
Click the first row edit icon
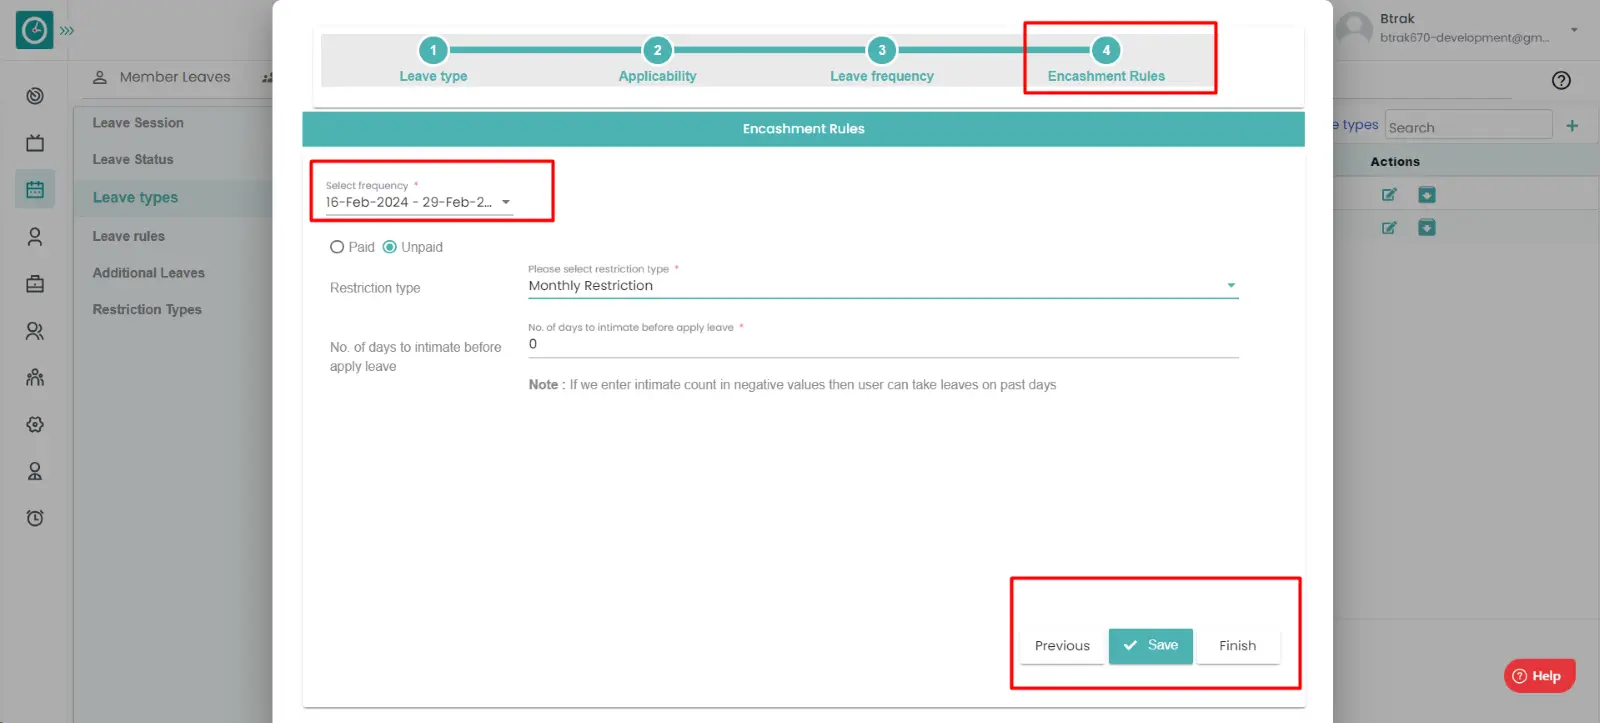(x=1389, y=195)
